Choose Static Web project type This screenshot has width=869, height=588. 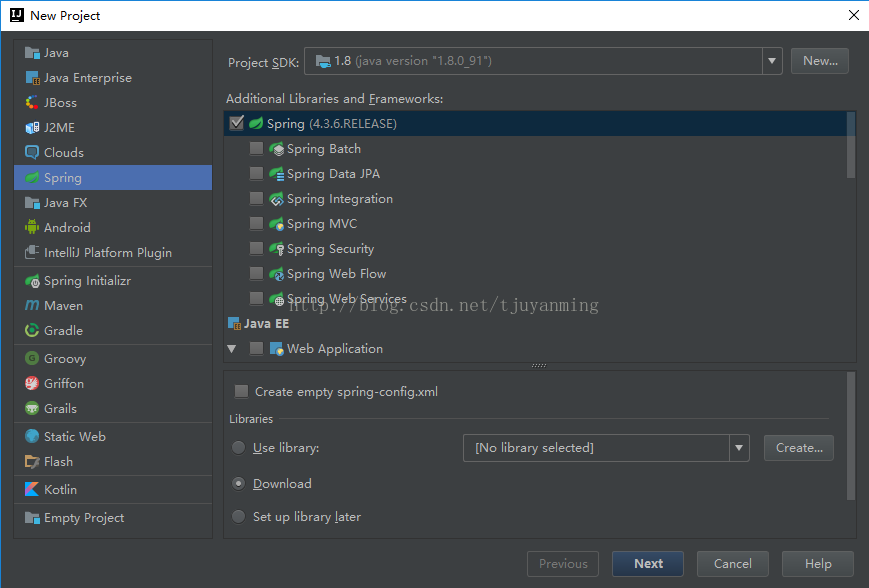(x=113, y=436)
